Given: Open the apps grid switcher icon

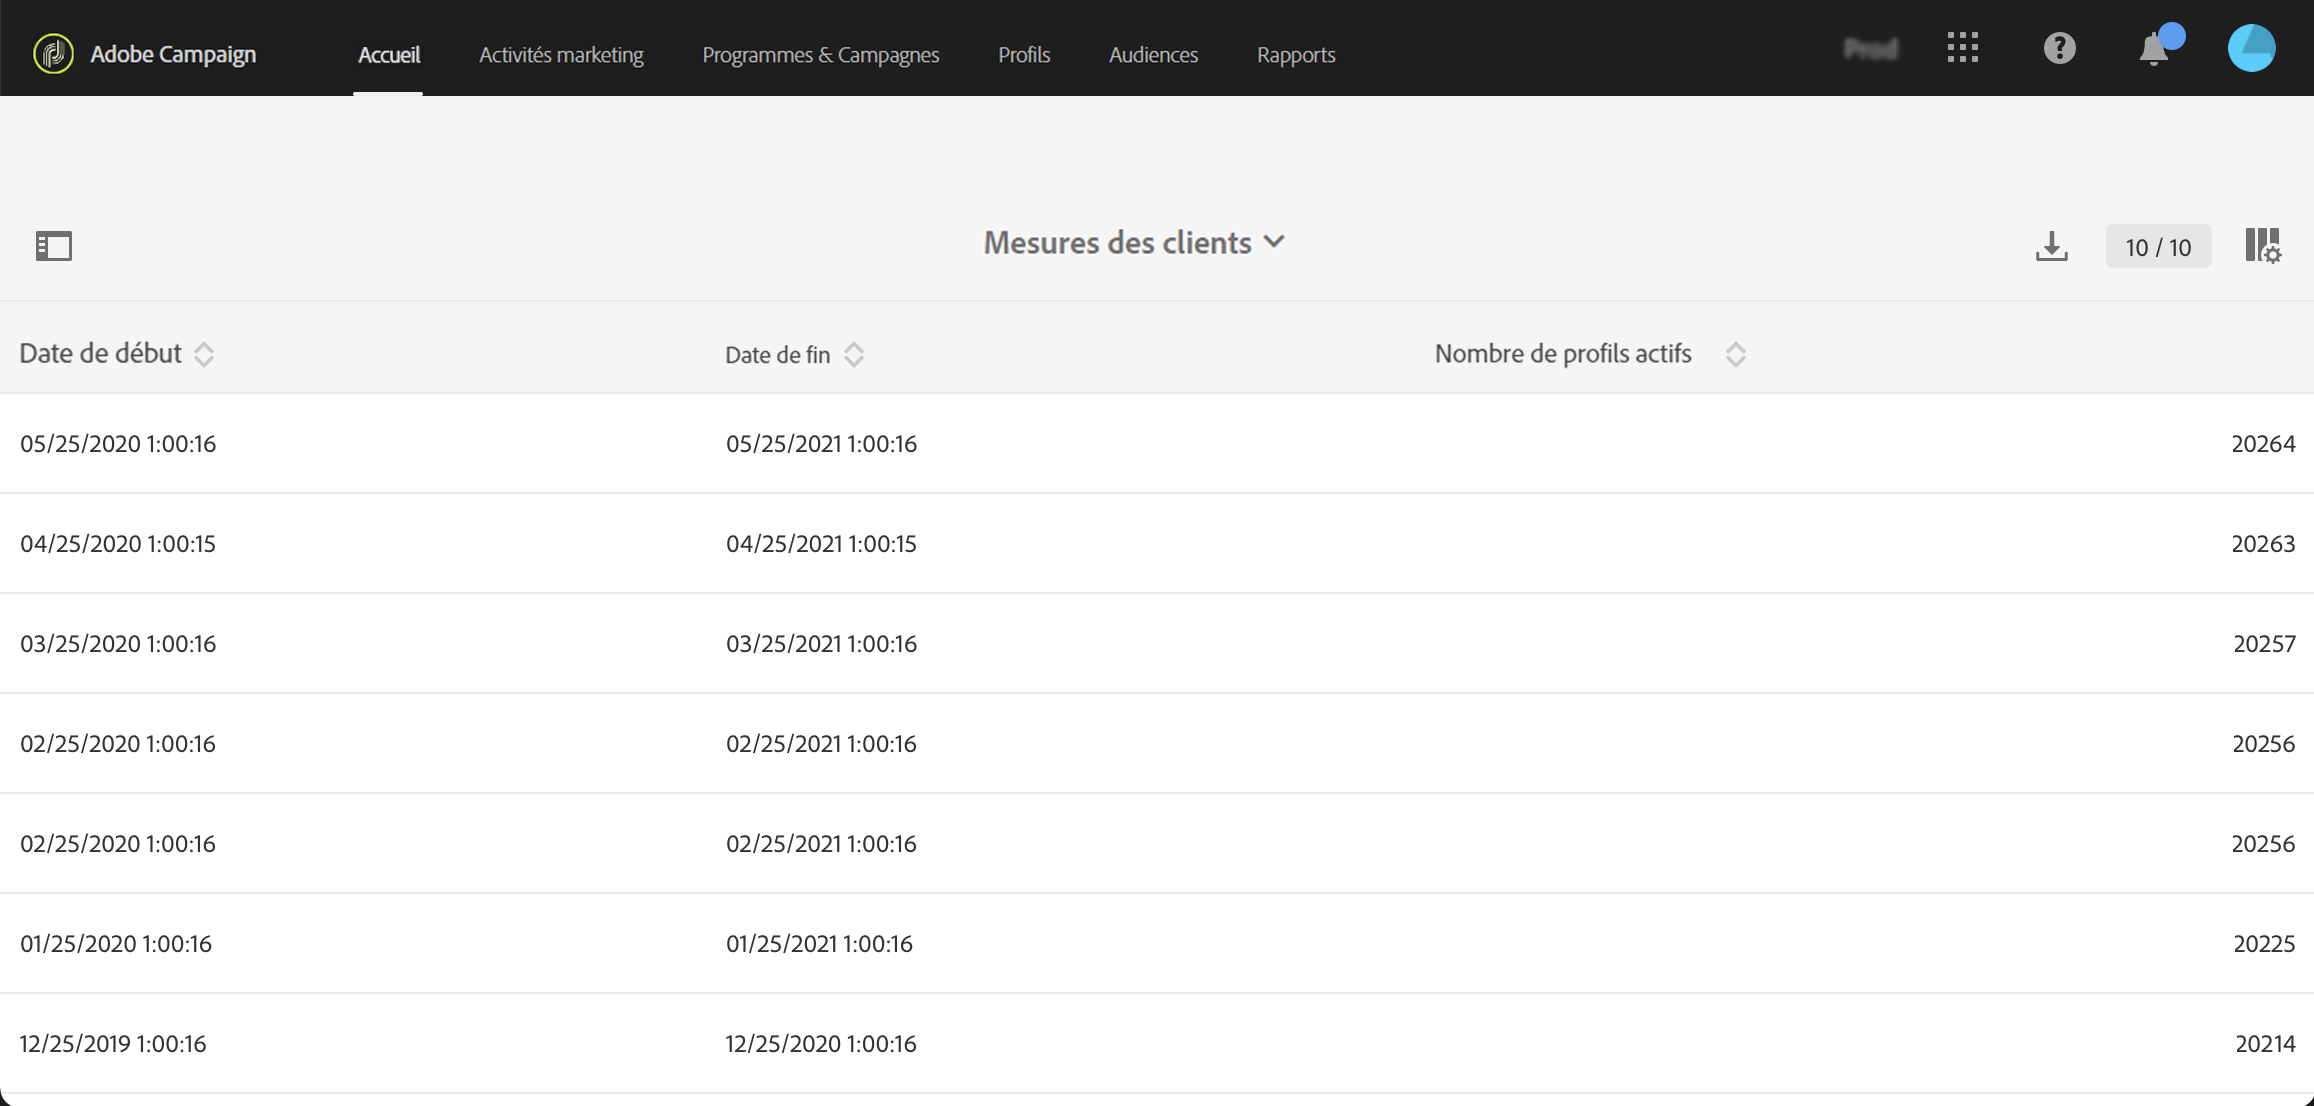Looking at the screenshot, I should (1962, 48).
